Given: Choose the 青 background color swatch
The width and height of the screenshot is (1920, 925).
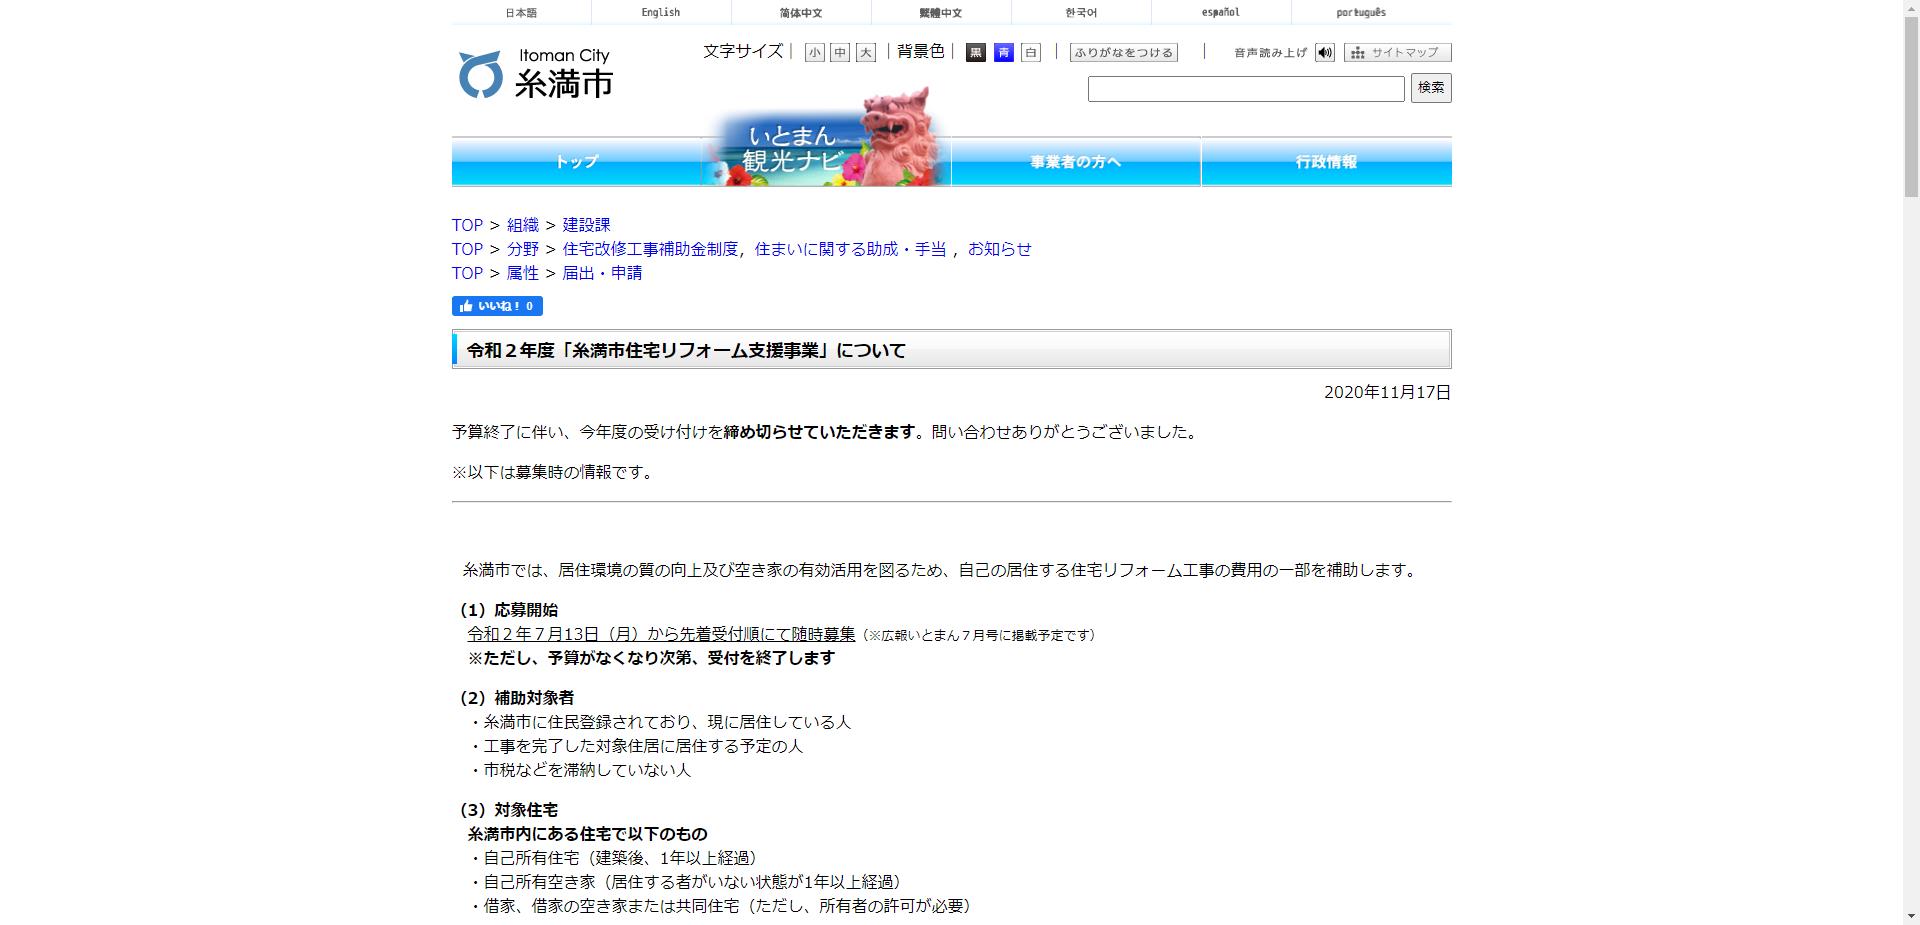Looking at the screenshot, I should pos(1003,53).
